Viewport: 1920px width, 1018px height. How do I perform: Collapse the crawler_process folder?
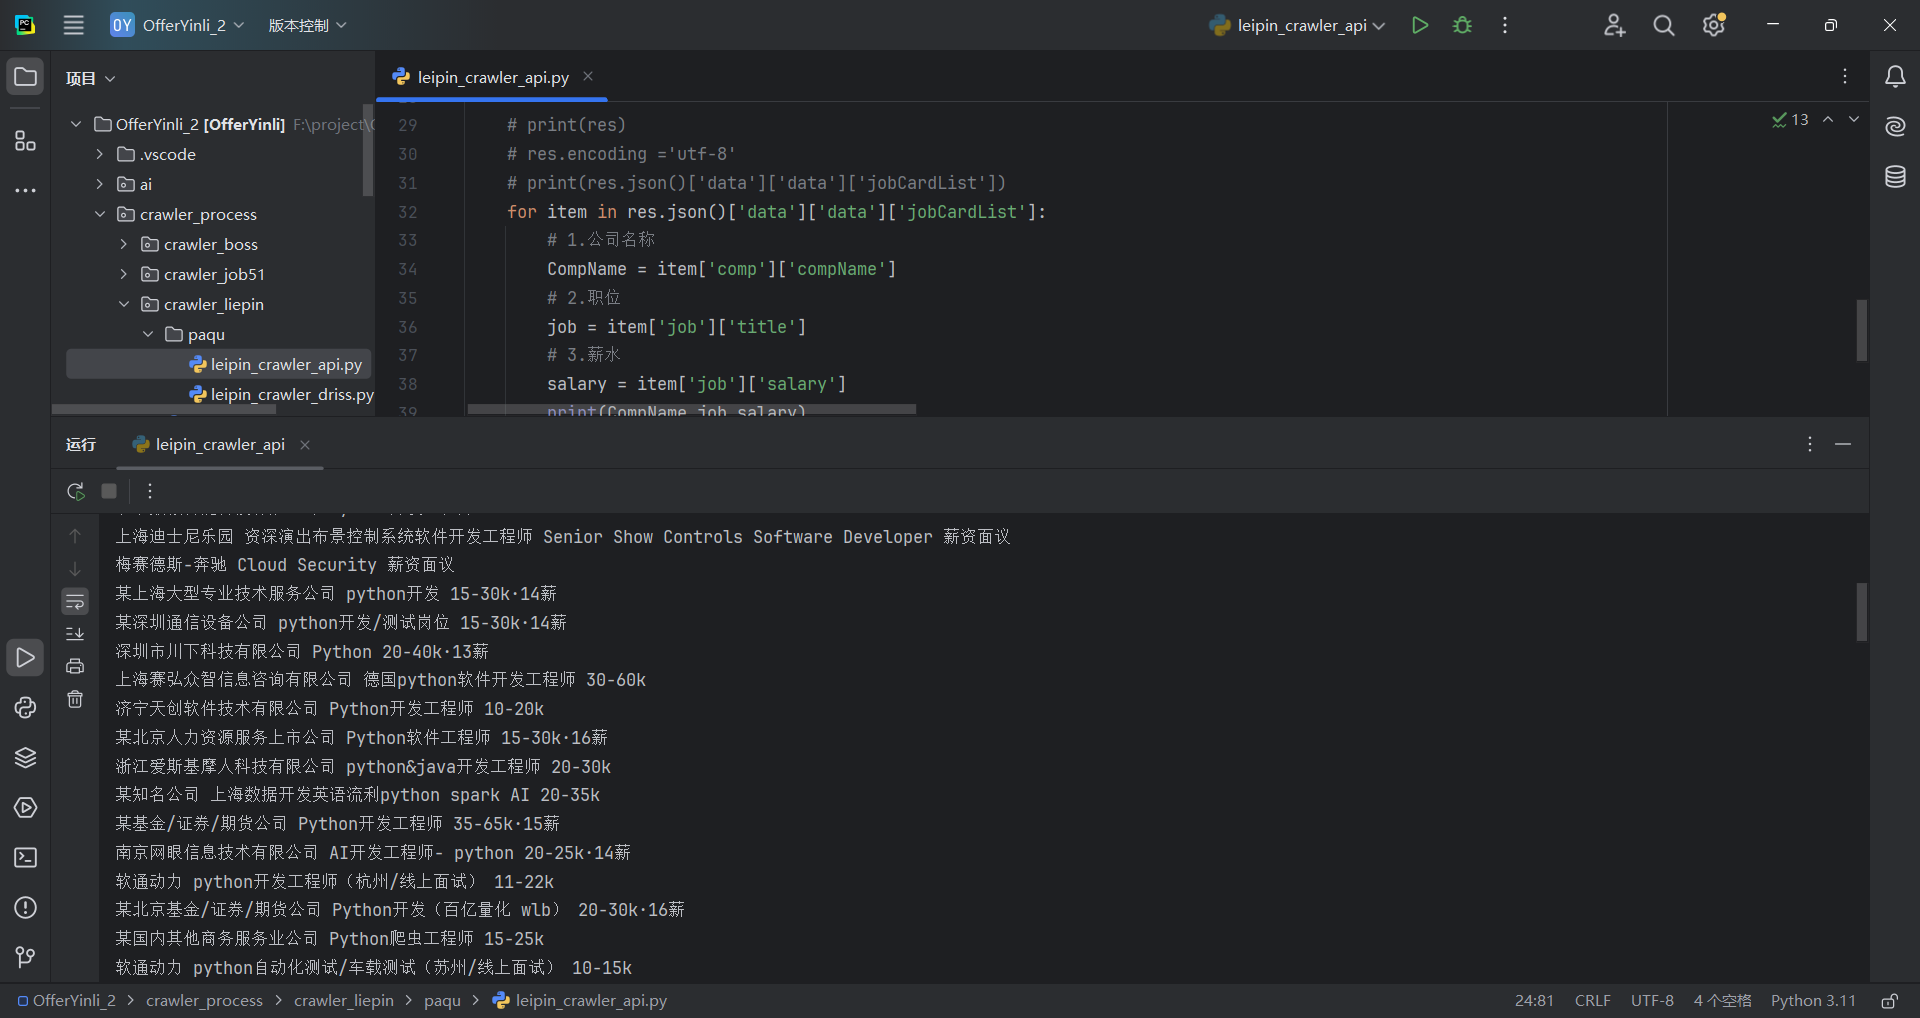point(100,214)
